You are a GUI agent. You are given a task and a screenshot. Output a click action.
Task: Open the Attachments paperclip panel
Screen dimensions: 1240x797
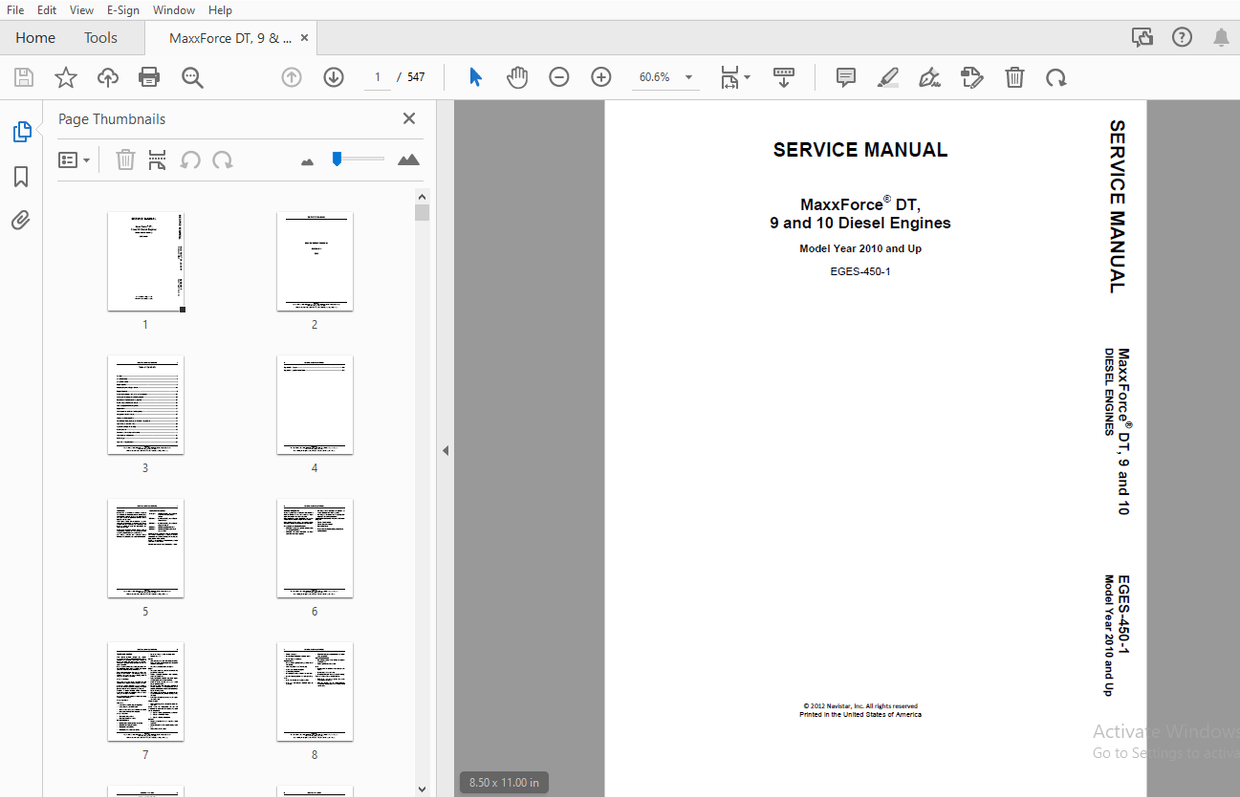click(x=20, y=220)
